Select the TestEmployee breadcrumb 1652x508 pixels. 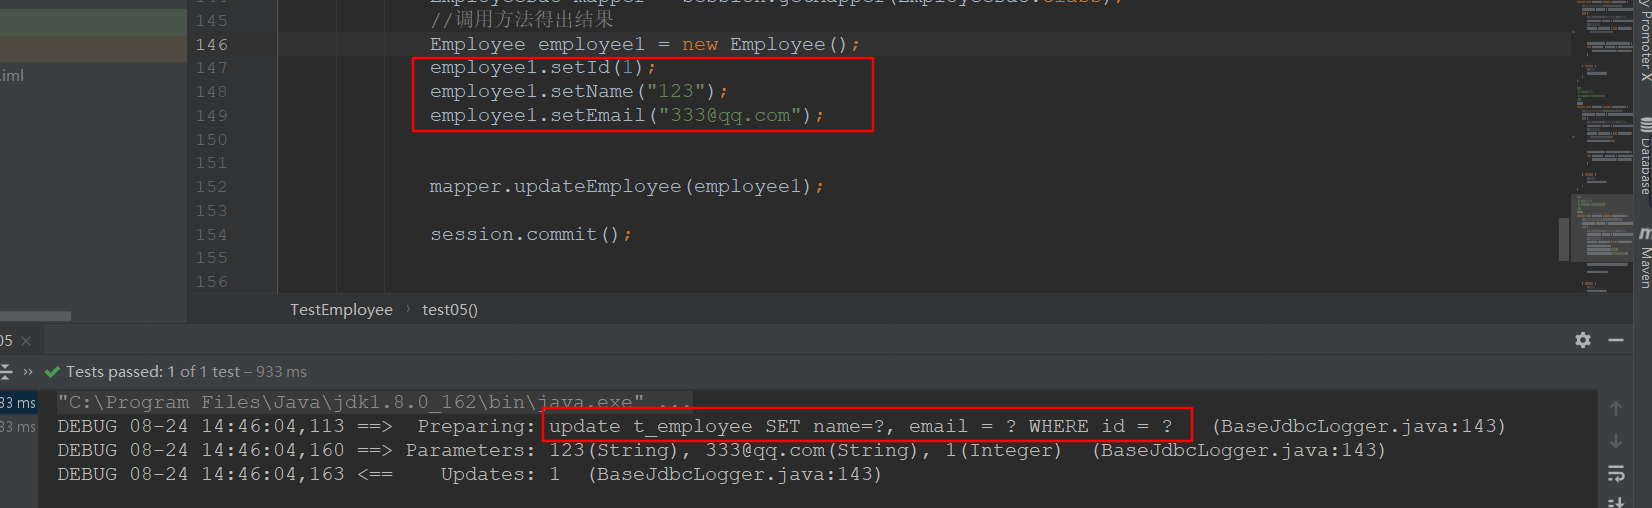(341, 310)
